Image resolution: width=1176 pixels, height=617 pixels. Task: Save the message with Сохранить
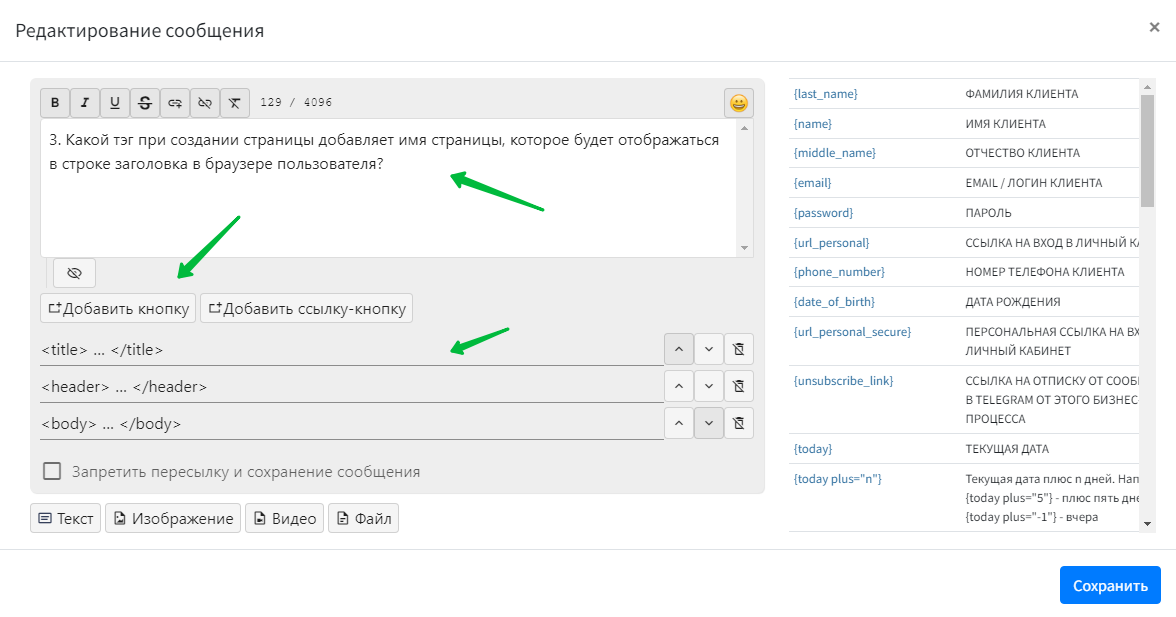[1110, 585]
